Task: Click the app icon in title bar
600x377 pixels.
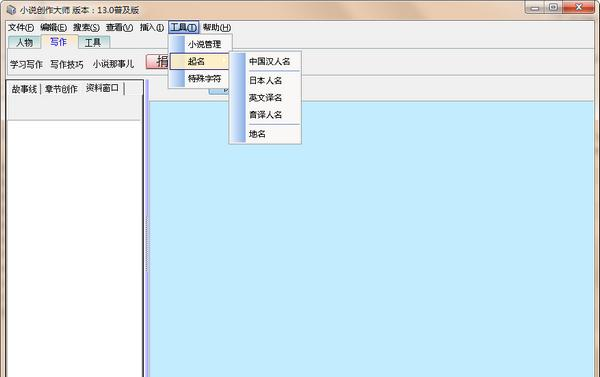Action: (x=11, y=10)
